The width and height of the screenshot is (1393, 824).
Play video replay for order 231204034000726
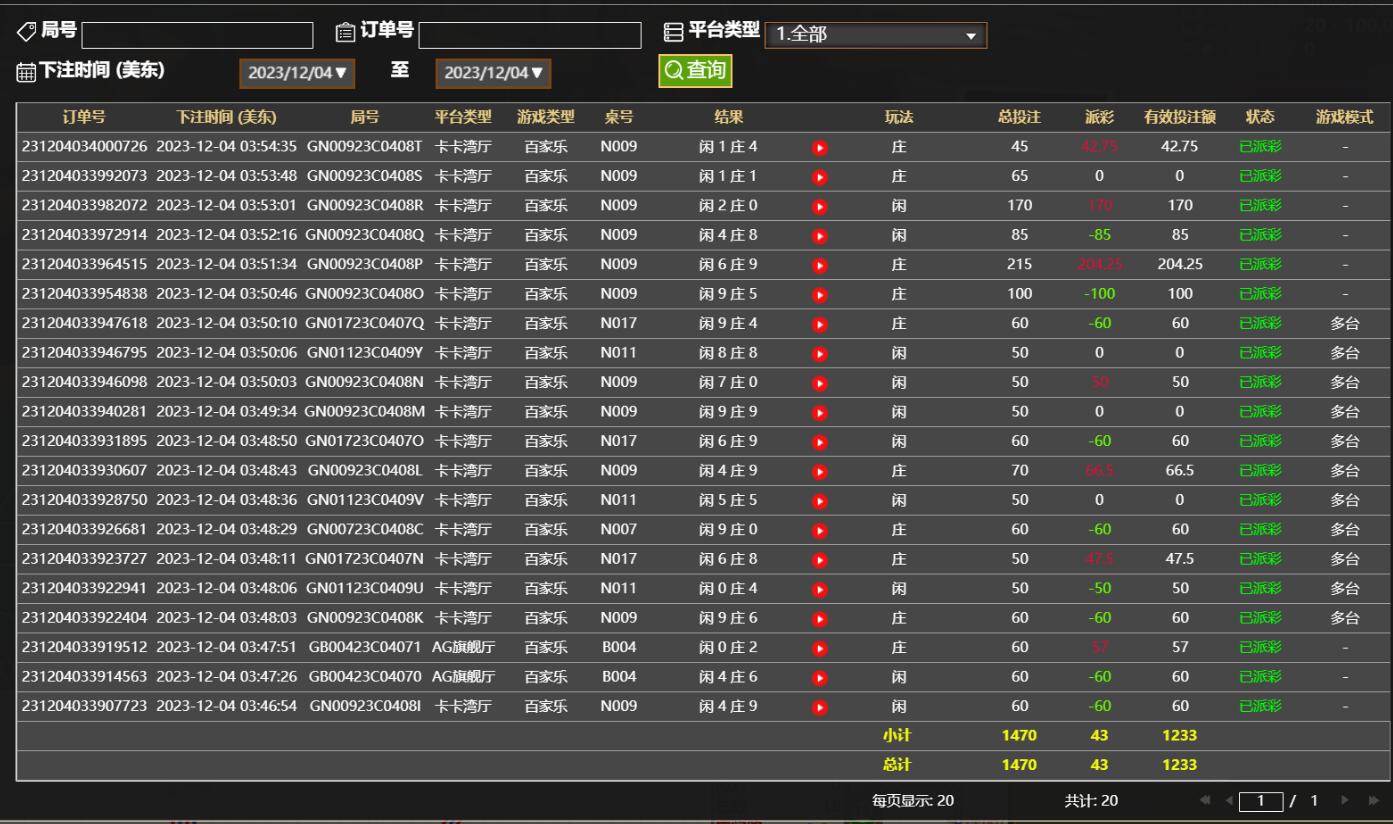point(820,148)
